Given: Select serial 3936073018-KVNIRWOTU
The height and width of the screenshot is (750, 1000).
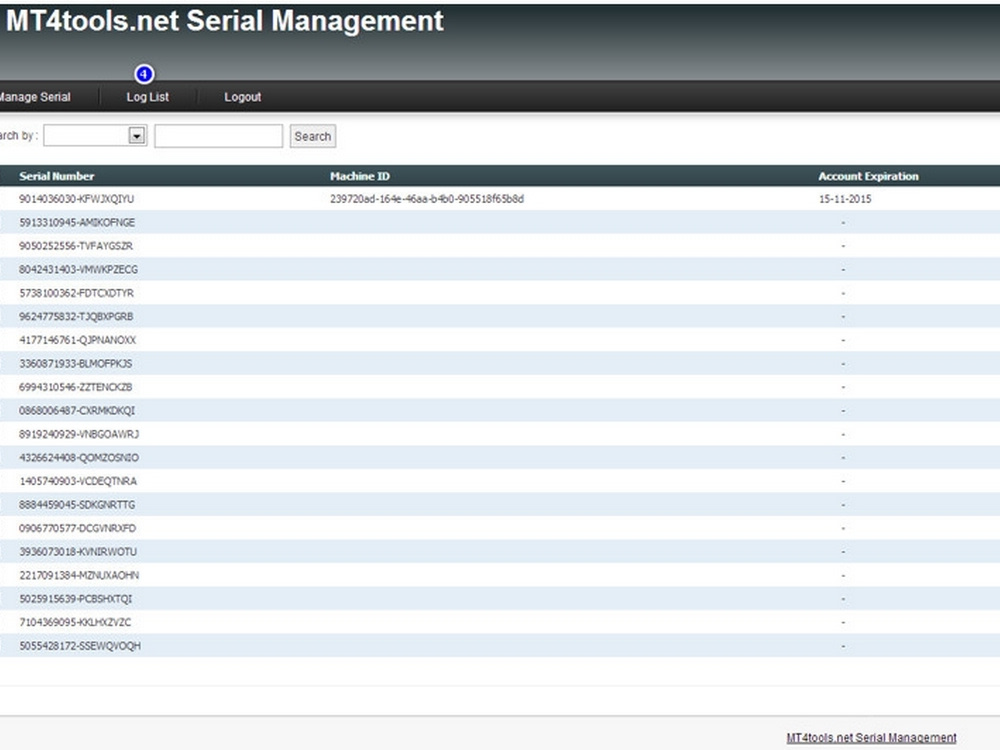Looking at the screenshot, I should [x=78, y=552].
